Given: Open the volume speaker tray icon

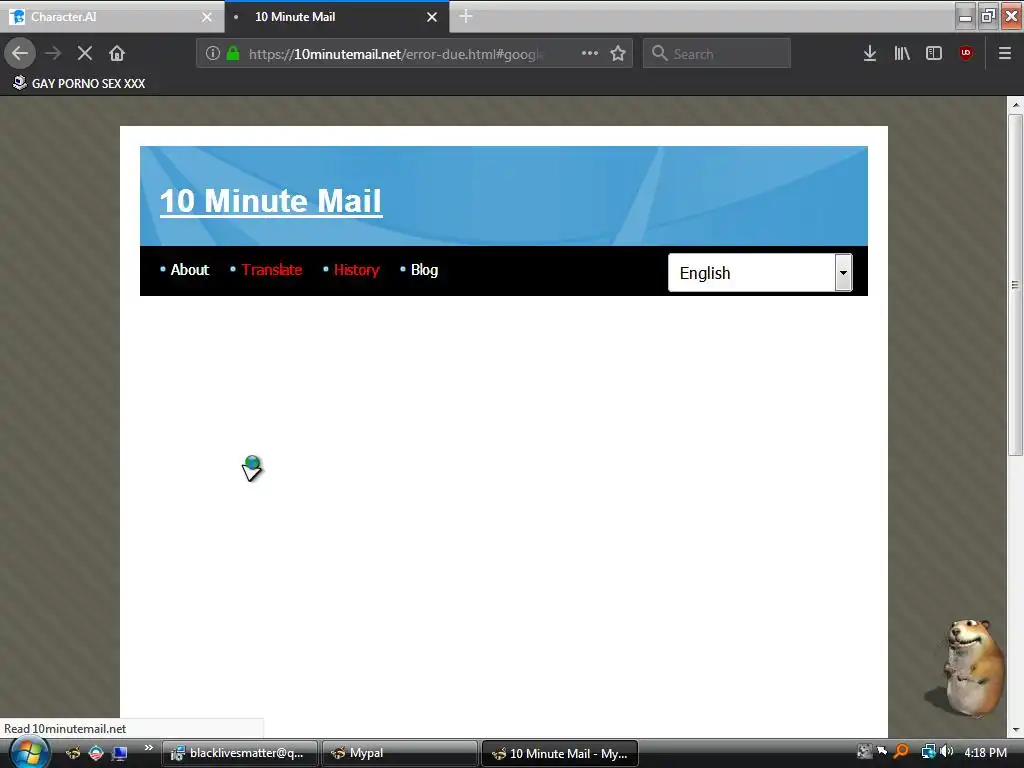Looking at the screenshot, I should coord(946,752).
